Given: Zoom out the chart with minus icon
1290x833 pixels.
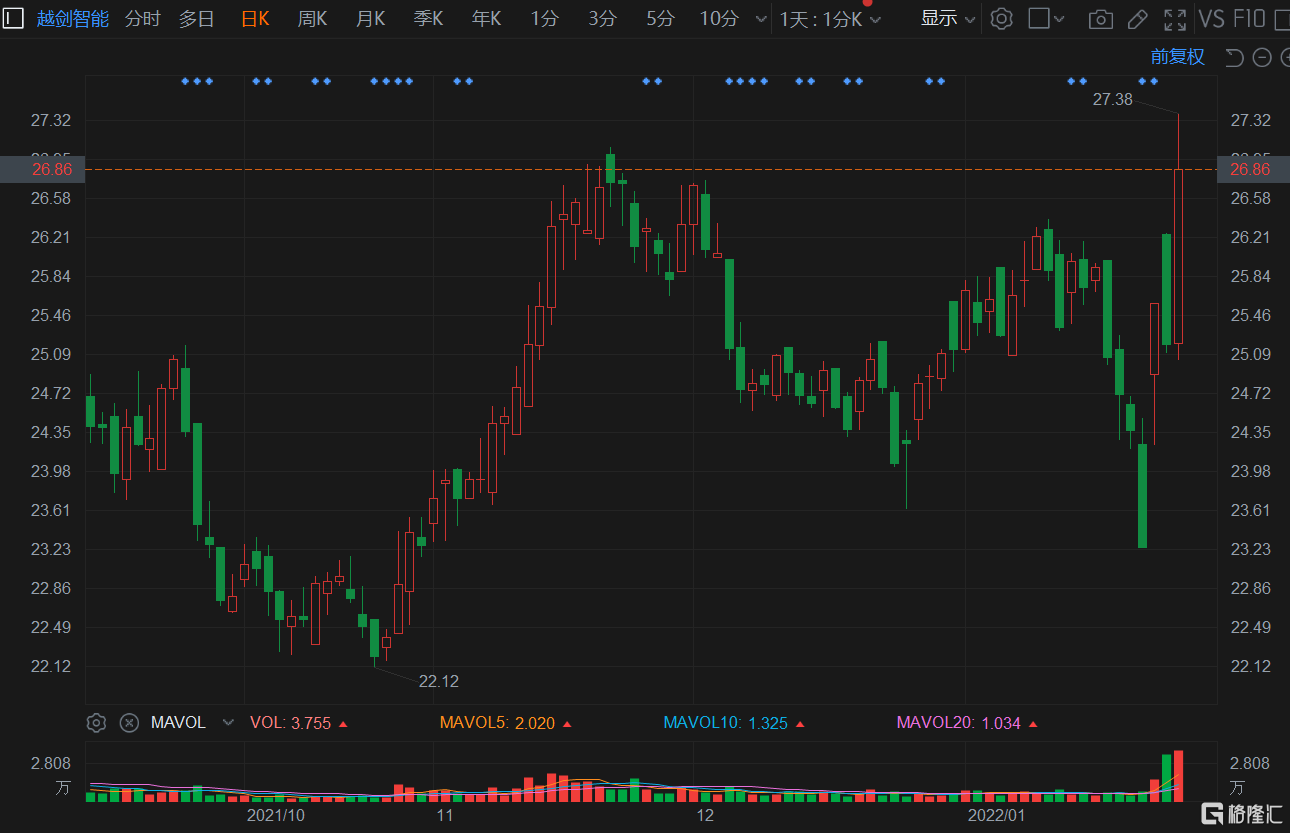Looking at the screenshot, I should click(x=1262, y=58).
